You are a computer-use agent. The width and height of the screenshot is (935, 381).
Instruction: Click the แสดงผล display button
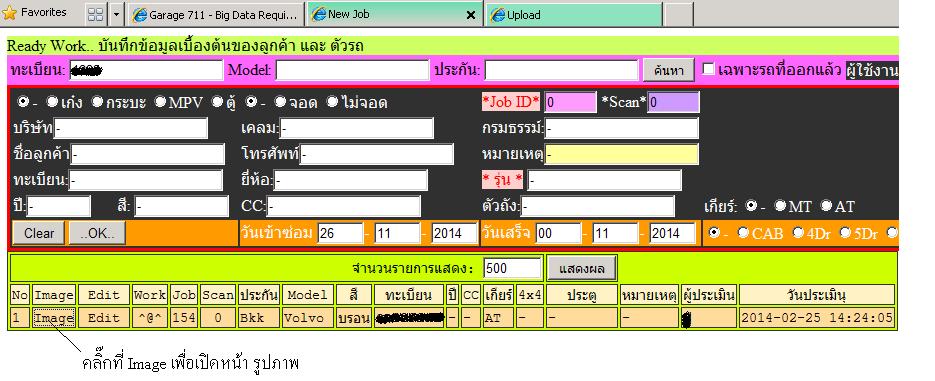pos(581,268)
